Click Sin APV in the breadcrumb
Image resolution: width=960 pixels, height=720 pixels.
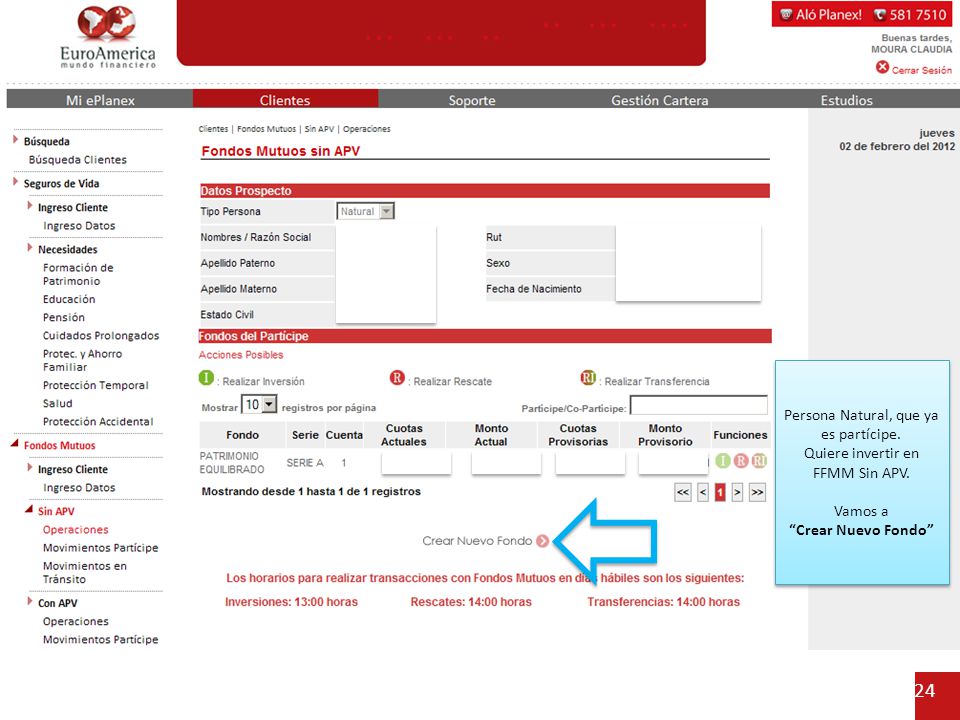pos(320,129)
